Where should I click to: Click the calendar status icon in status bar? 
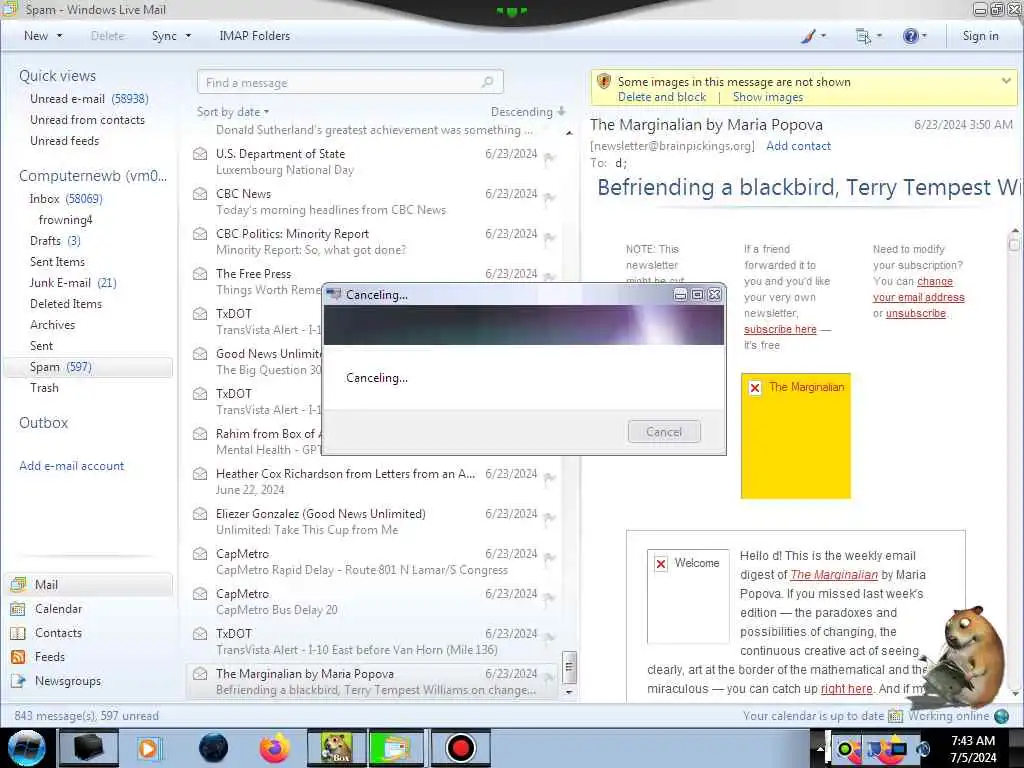coord(895,716)
